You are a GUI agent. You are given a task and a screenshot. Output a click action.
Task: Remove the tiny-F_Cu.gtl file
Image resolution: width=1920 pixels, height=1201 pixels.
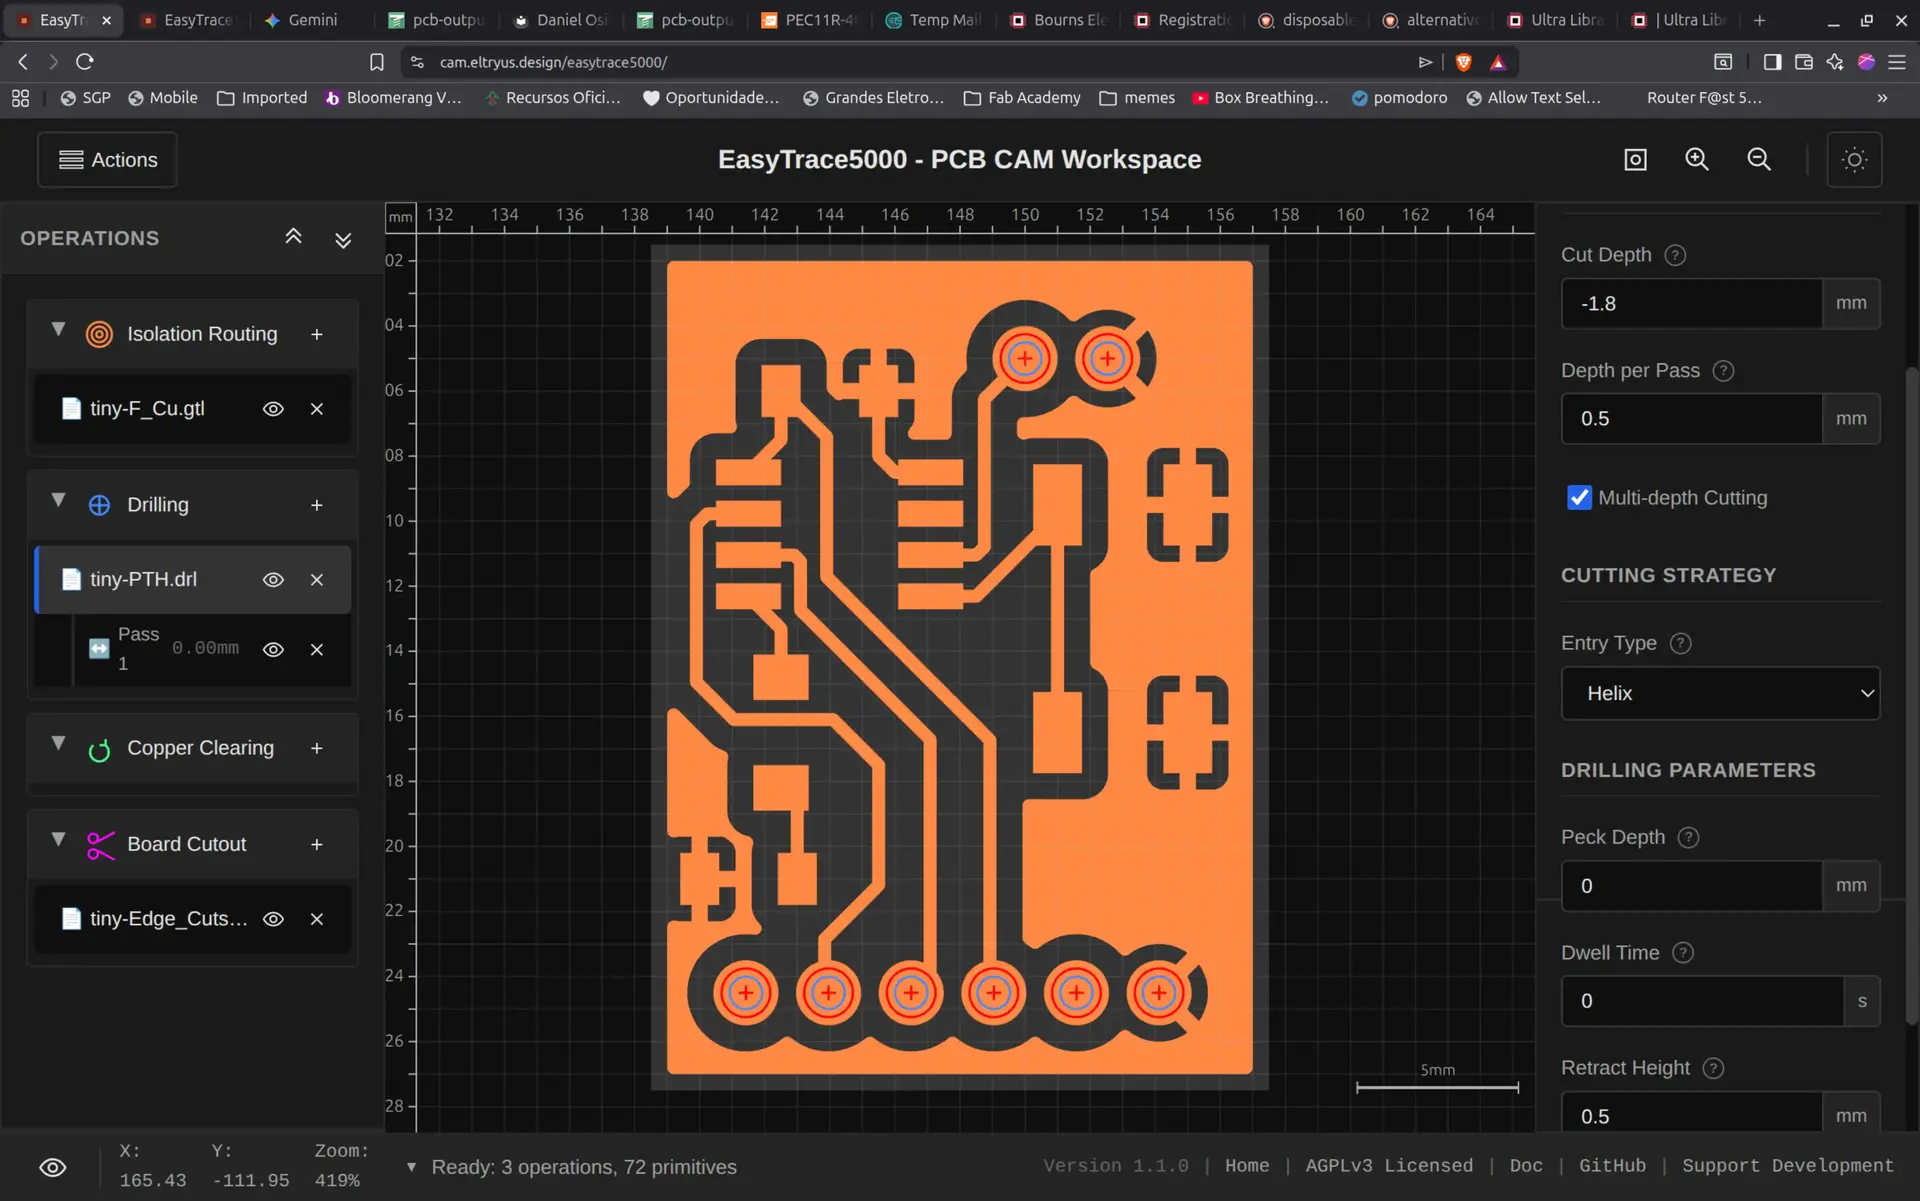point(317,409)
